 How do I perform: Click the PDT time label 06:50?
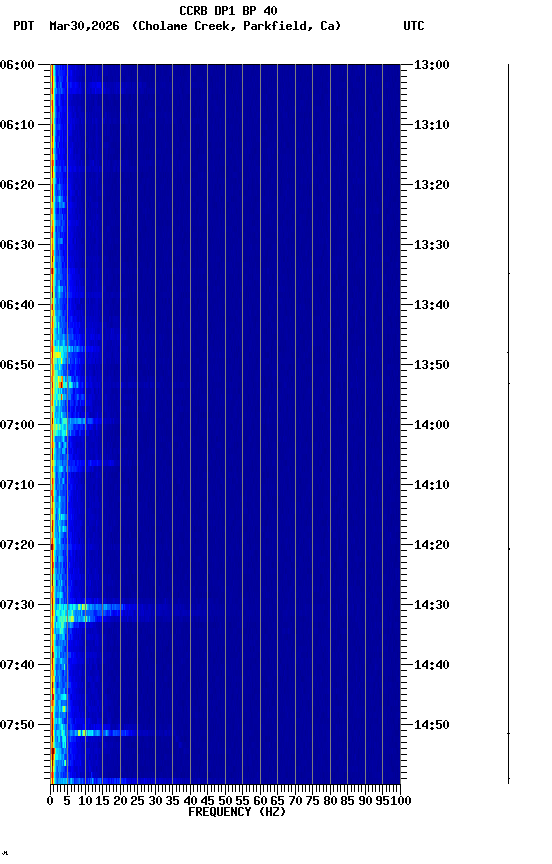(x=17, y=365)
